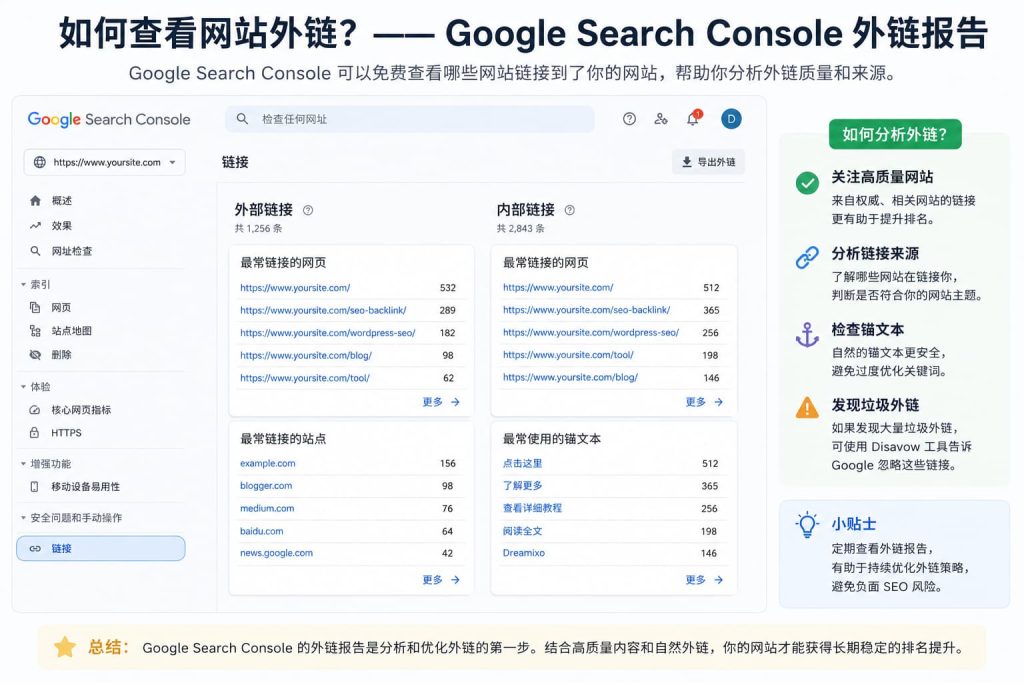This screenshot has width=1024, height=683.
Task: Click the search magnifier icon in the URL inspection bar
Action: (x=242, y=119)
